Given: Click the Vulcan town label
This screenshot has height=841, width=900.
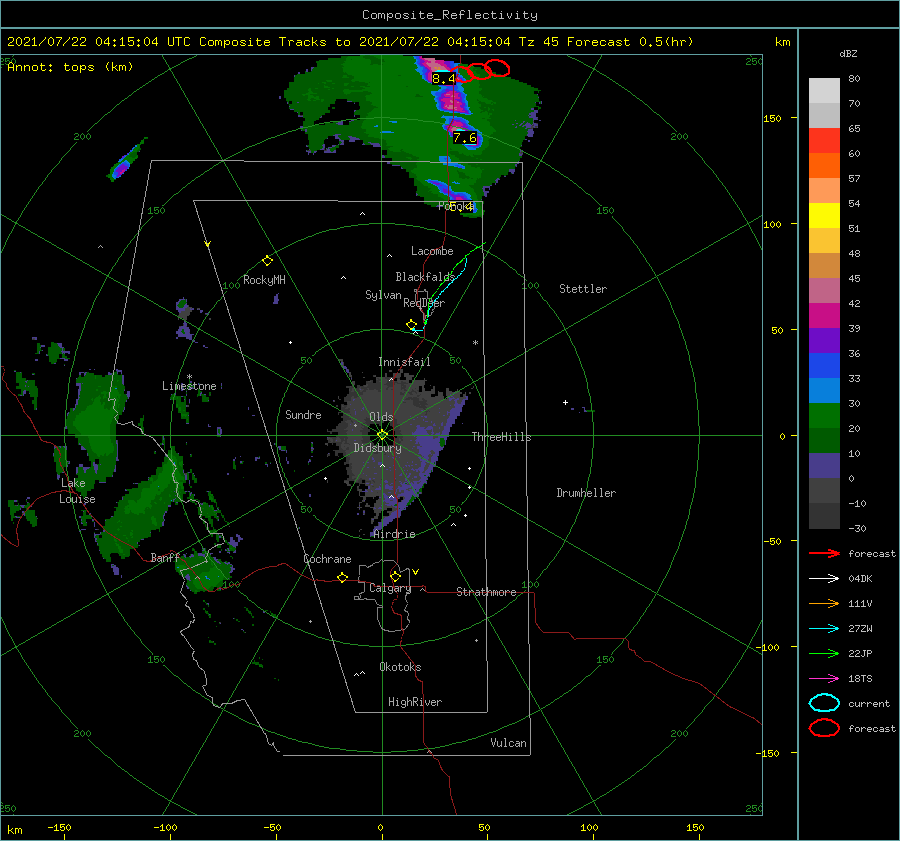Looking at the screenshot, I should click(x=508, y=743).
